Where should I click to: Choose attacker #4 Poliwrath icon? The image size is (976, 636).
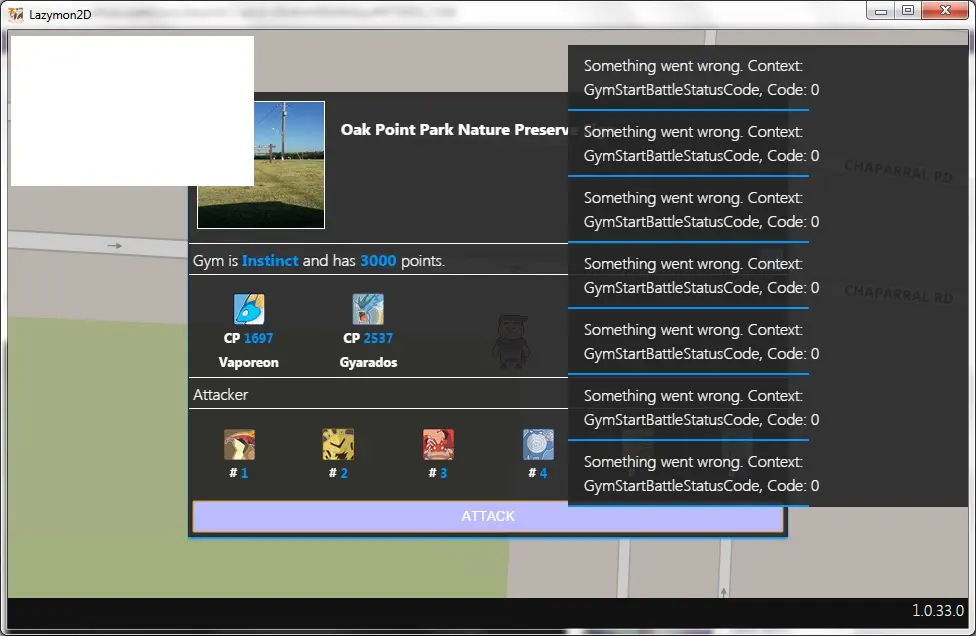[538, 445]
